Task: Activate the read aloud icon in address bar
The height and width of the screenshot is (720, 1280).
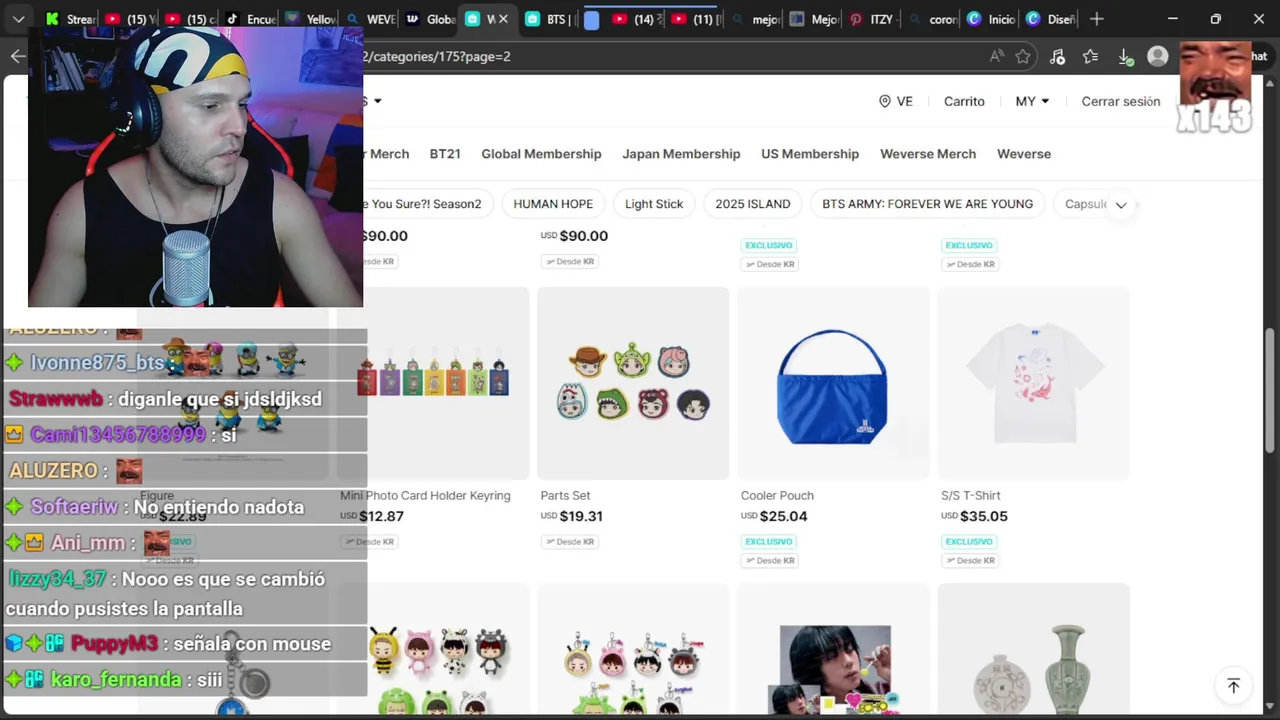Action: coord(996,57)
